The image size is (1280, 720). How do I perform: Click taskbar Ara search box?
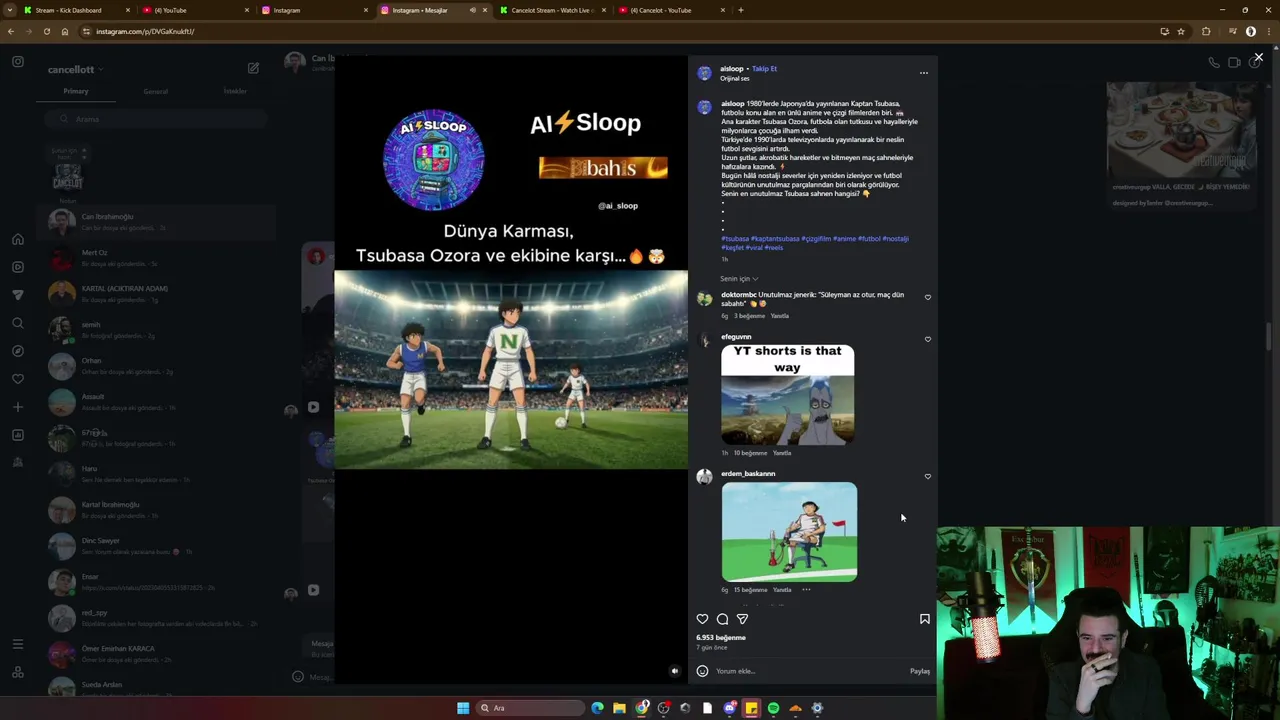(x=529, y=708)
